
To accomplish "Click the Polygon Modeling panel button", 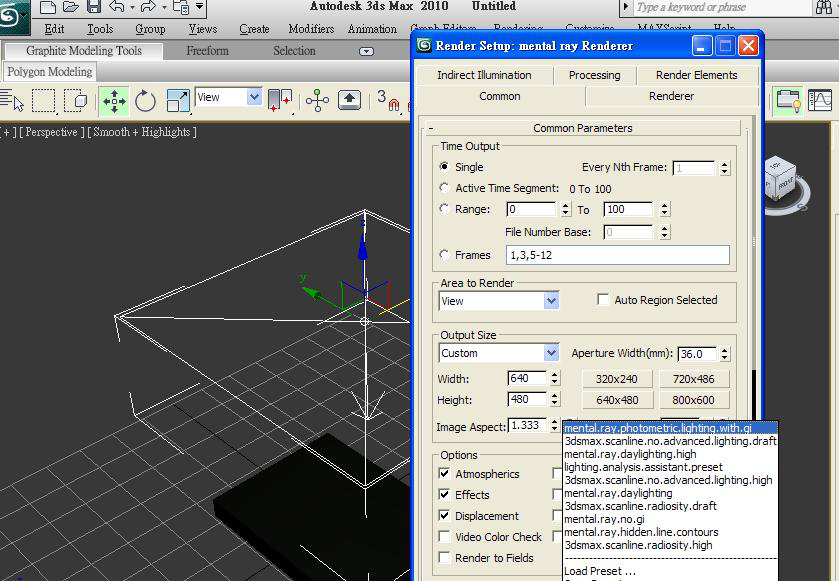I will click(50, 72).
